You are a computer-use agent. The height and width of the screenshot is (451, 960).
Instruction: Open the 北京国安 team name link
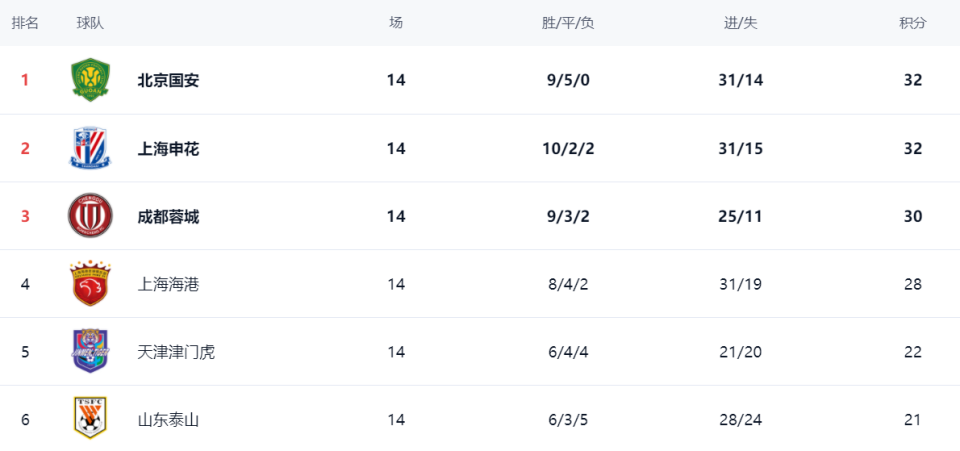pyautogui.click(x=168, y=80)
